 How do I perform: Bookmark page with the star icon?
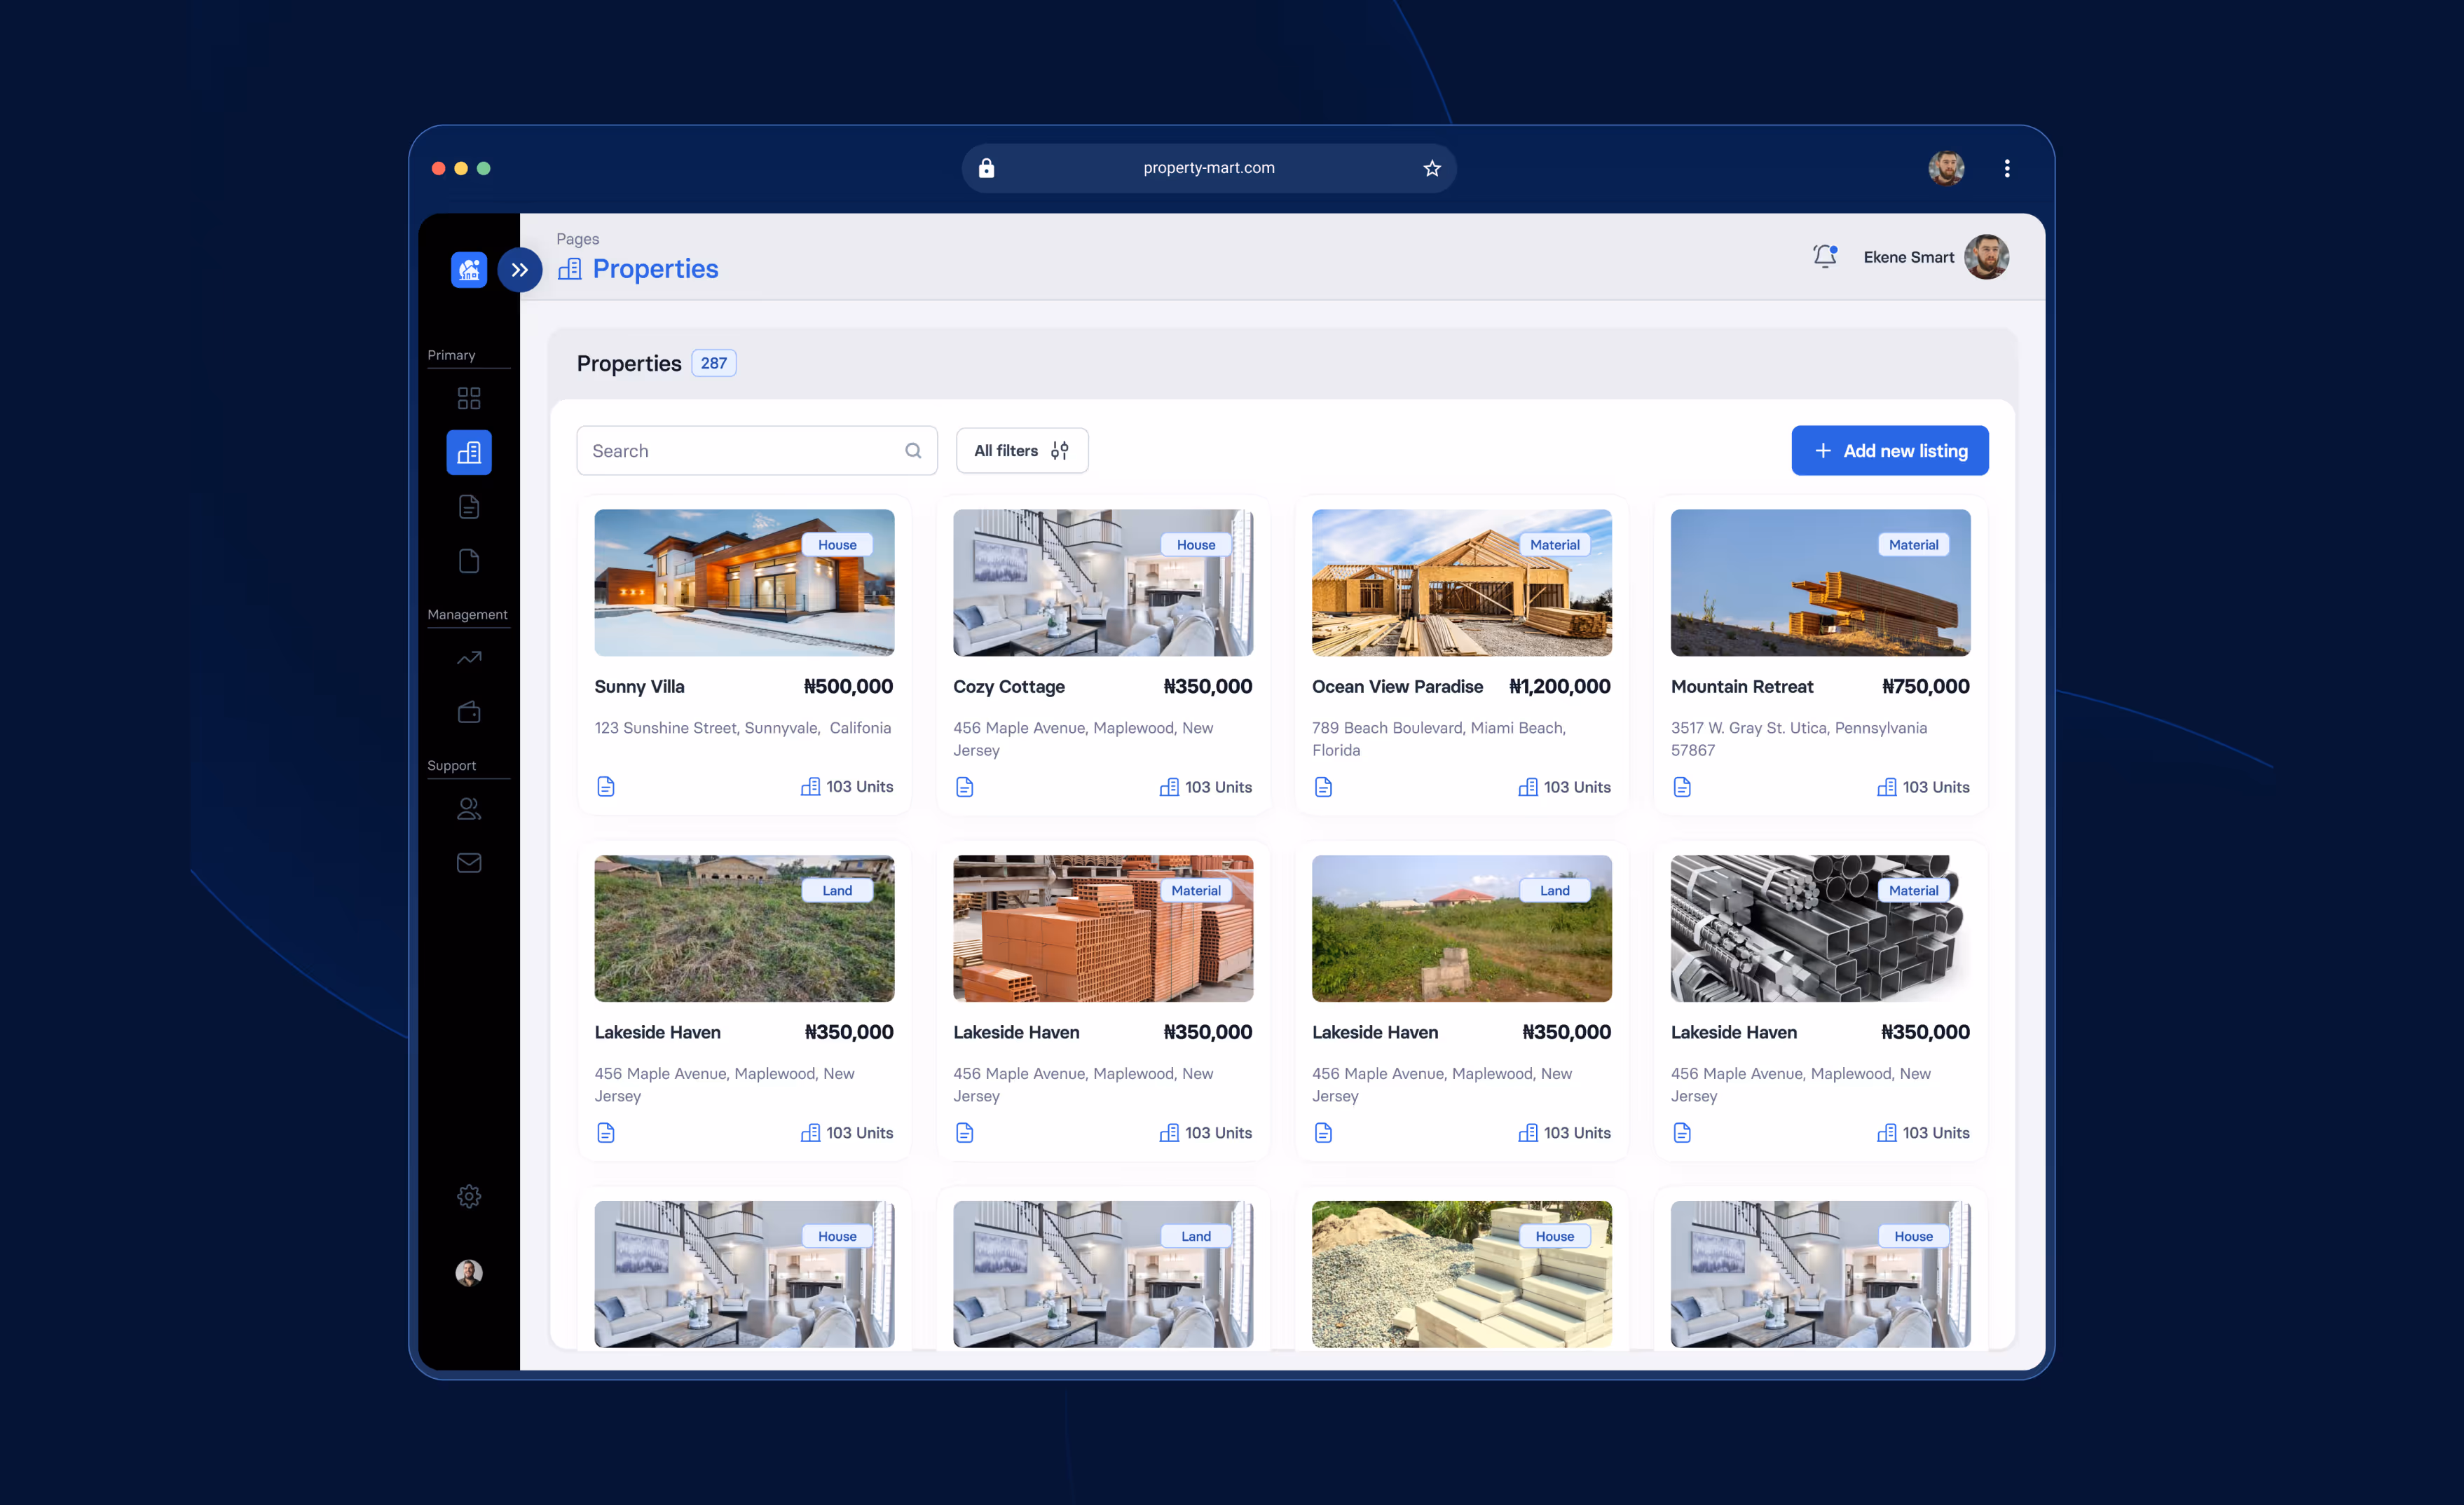[1431, 168]
